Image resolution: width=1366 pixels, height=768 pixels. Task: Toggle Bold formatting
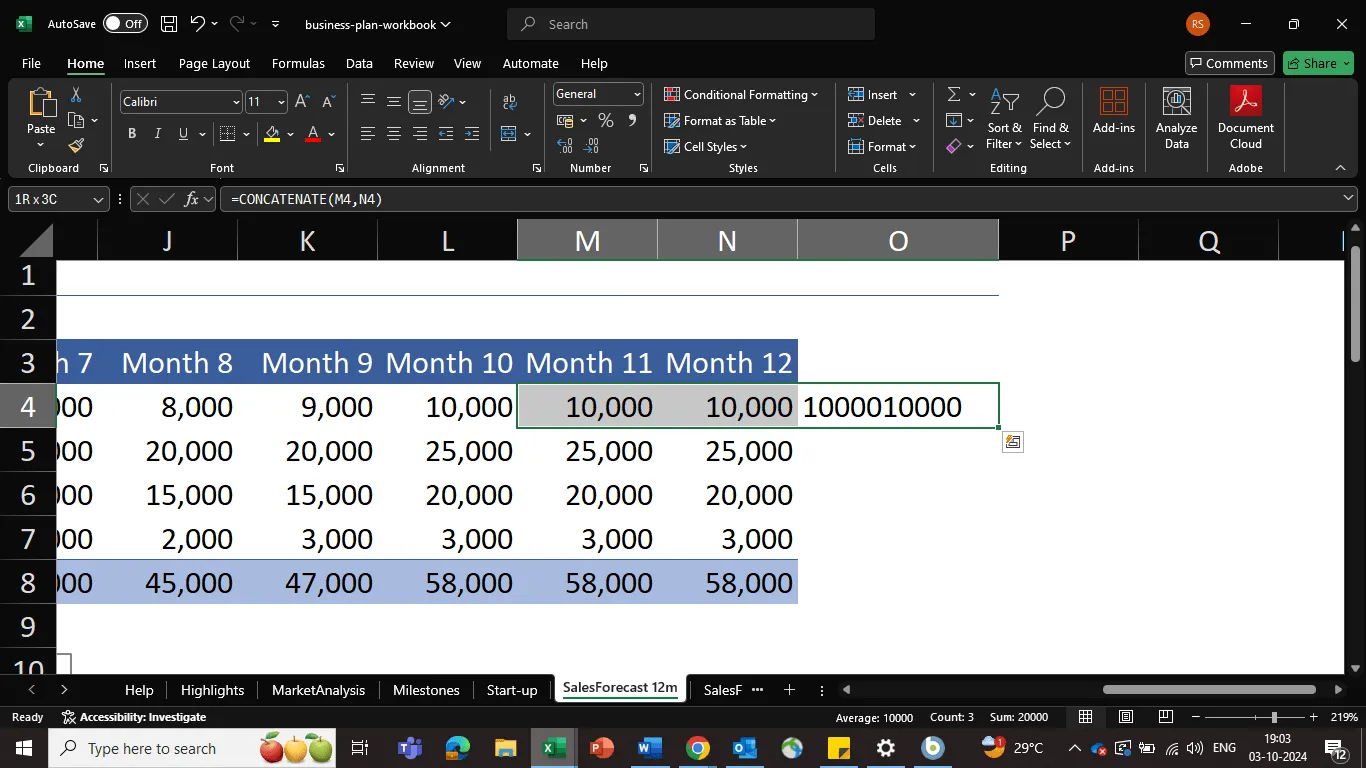click(132, 134)
